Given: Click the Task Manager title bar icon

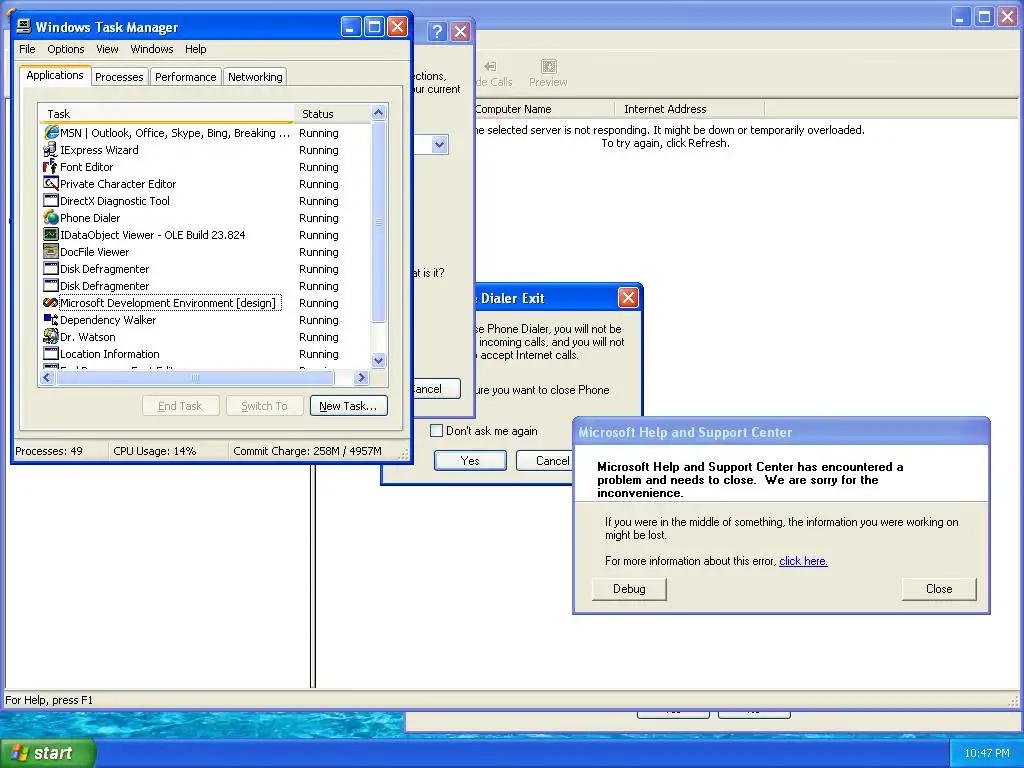Looking at the screenshot, I should (24, 26).
